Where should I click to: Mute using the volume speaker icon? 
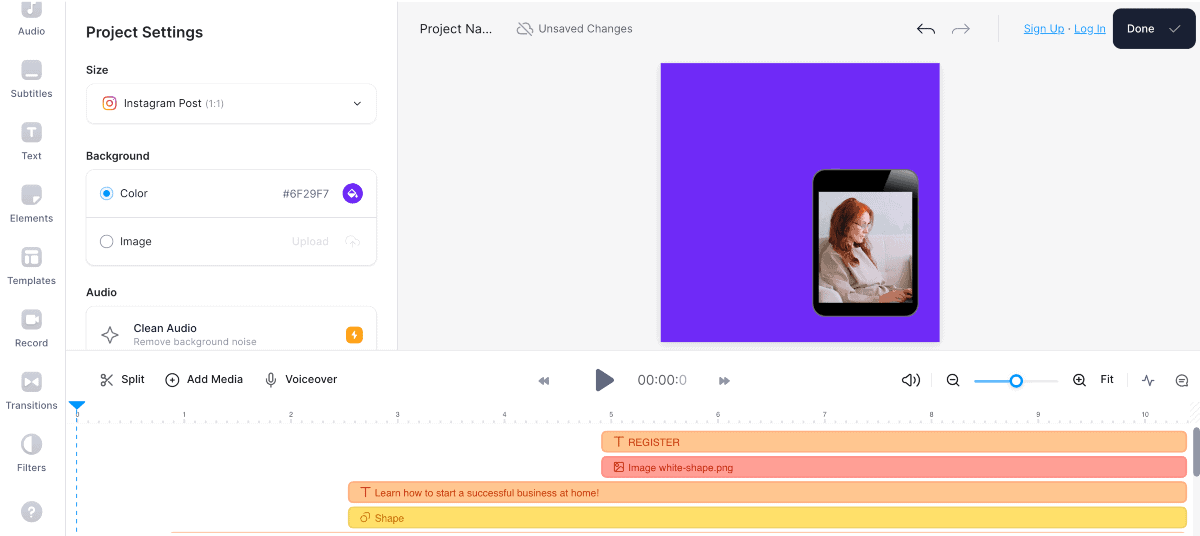click(x=910, y=380)
